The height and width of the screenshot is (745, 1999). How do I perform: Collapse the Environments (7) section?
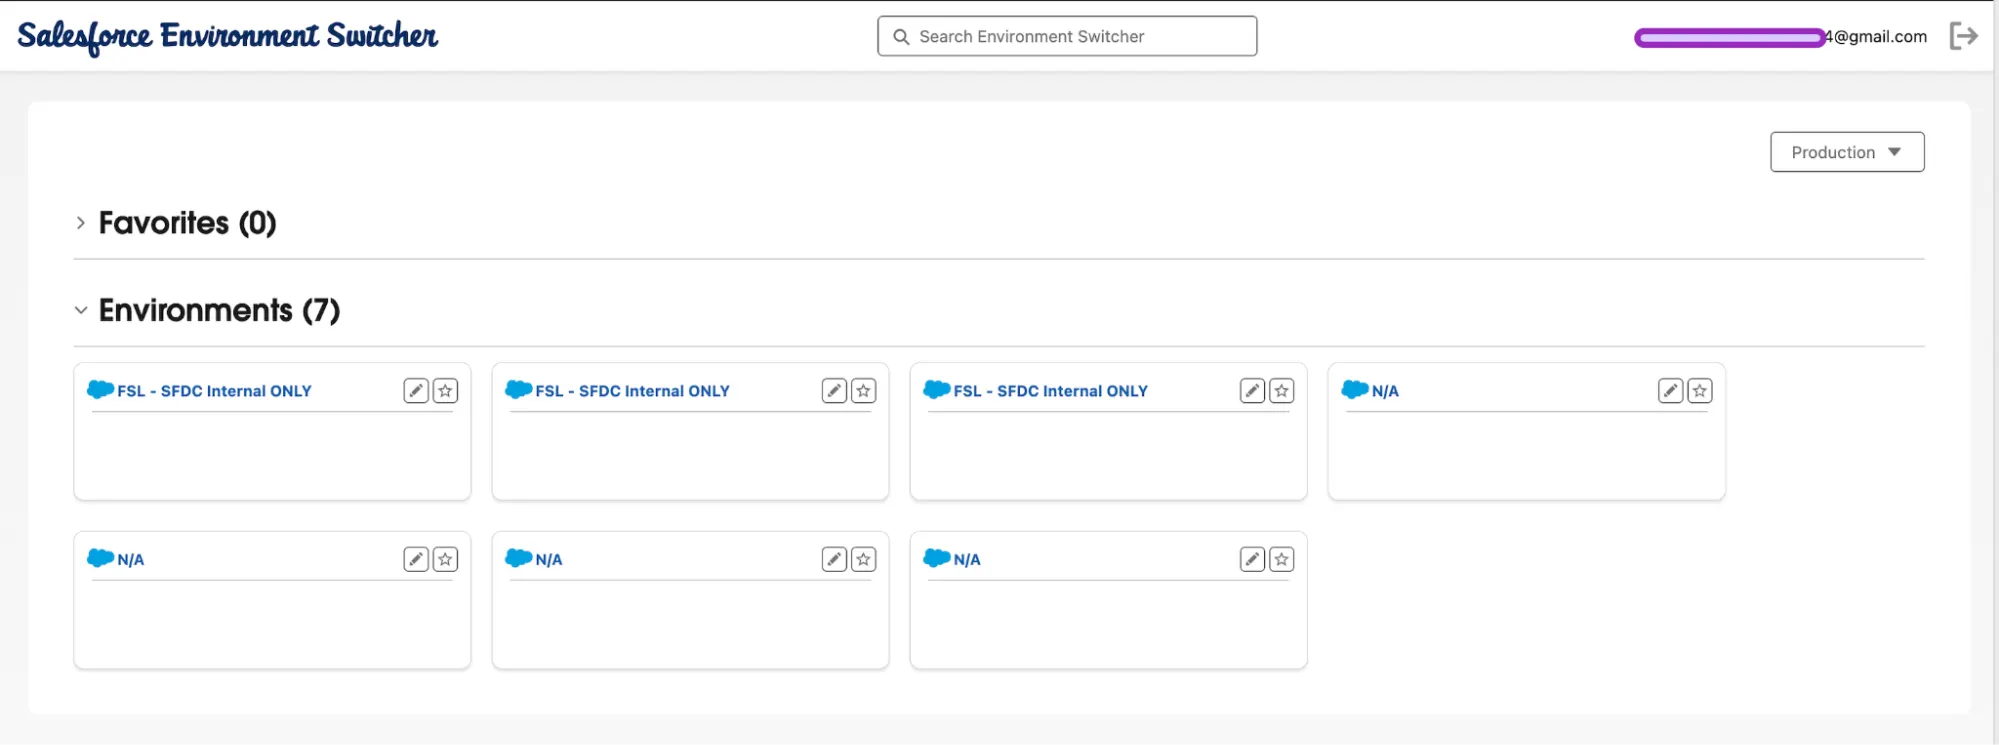pyautogui.click(x=81, y=311)
